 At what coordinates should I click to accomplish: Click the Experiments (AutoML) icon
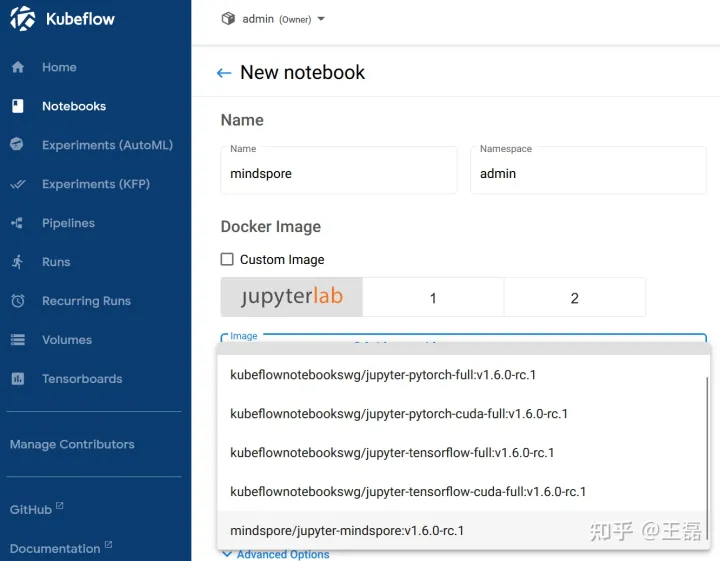click(x=17, y=145)
